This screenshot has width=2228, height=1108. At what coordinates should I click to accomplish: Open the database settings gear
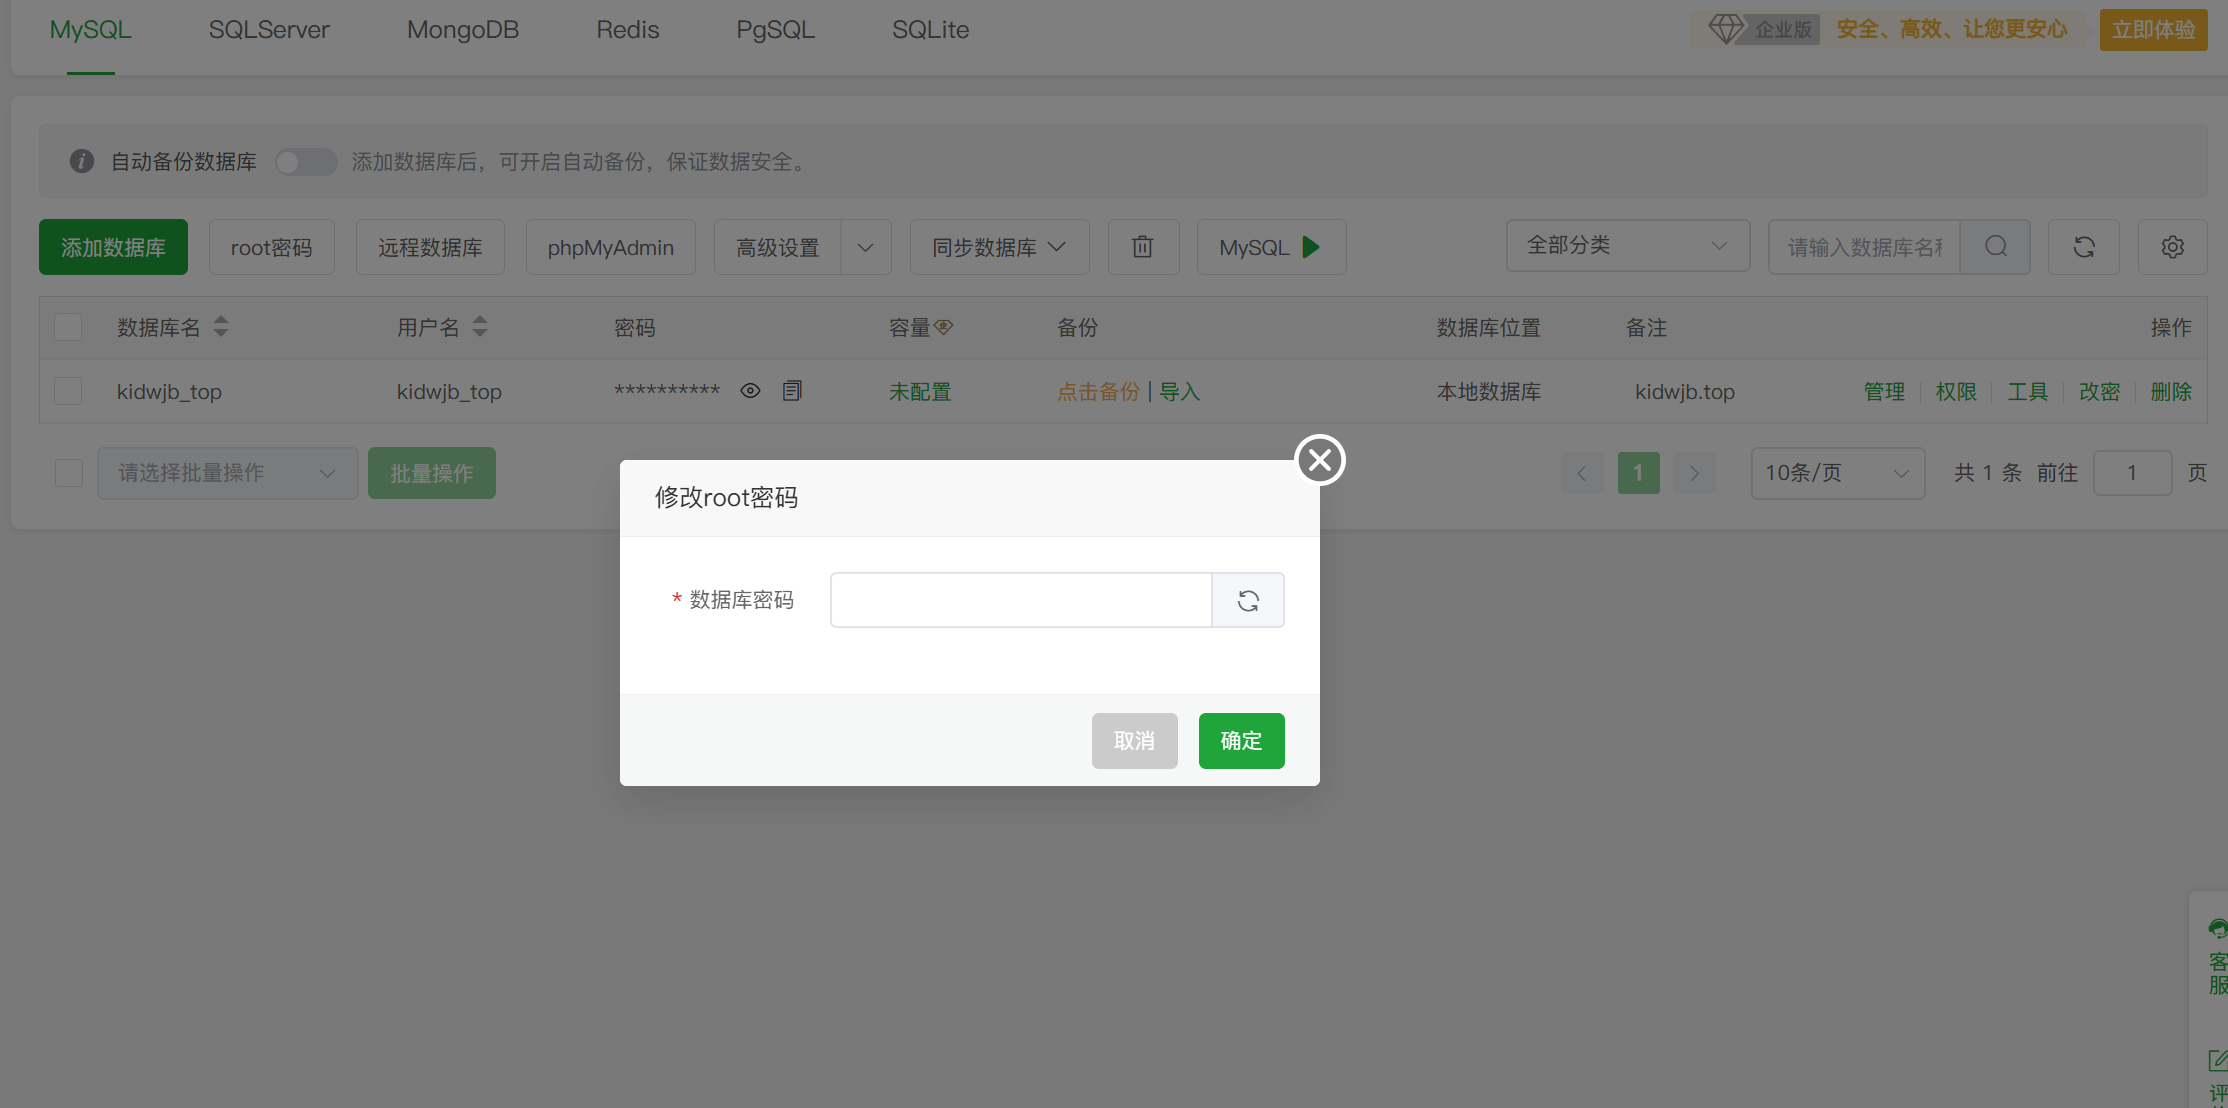coord(2172,246)
